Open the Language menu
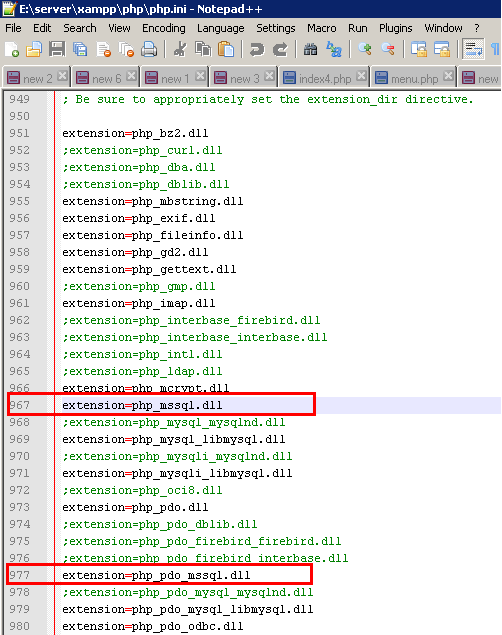This screenshot has height=635, width=502. pos(221,28)
